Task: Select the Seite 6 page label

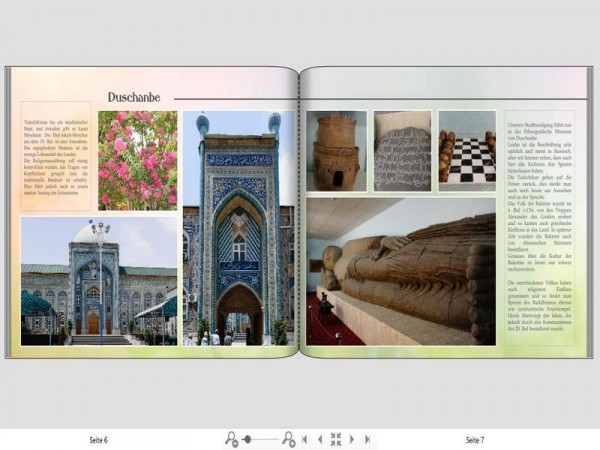Action: [99, 440]
